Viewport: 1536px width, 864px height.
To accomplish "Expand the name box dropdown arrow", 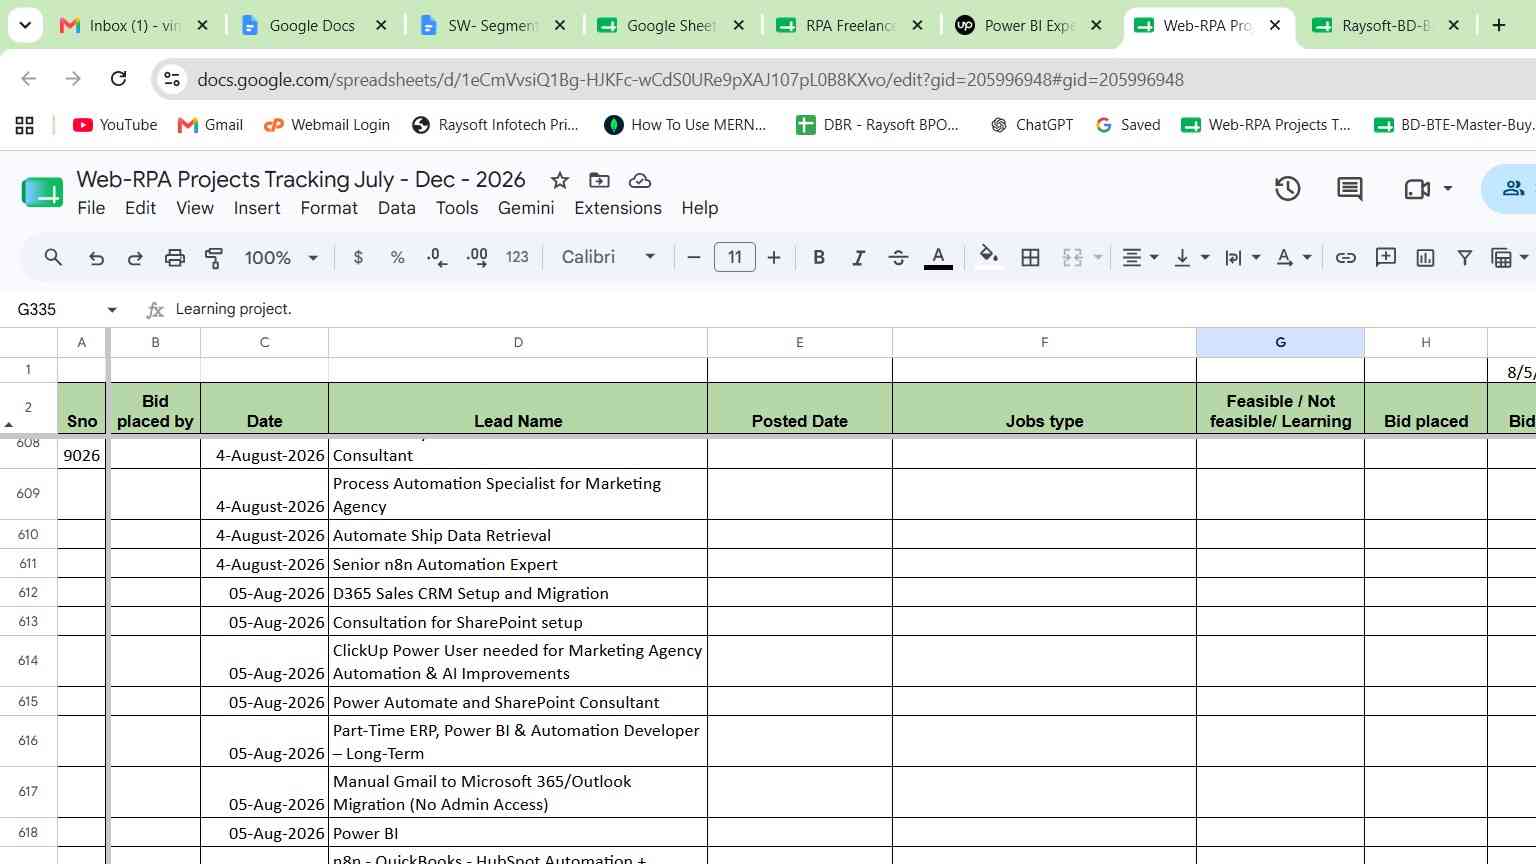I will click(112, 310).
